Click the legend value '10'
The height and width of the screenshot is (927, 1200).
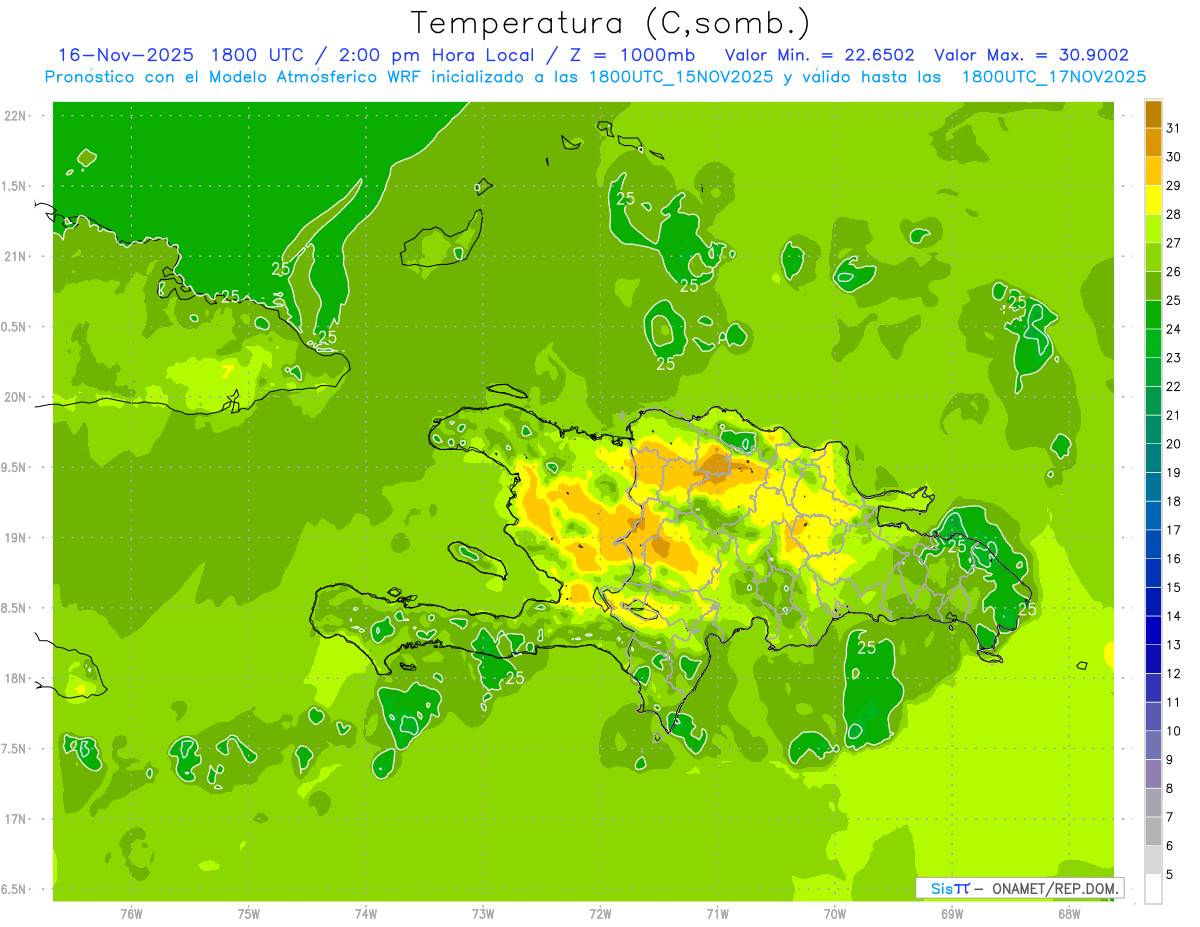point(1173,731)
